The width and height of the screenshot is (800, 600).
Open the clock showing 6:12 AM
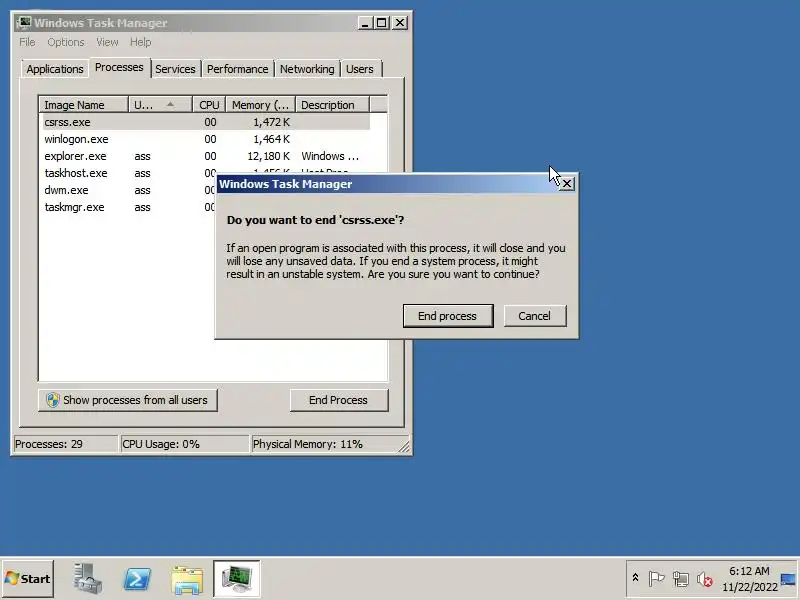749,579
